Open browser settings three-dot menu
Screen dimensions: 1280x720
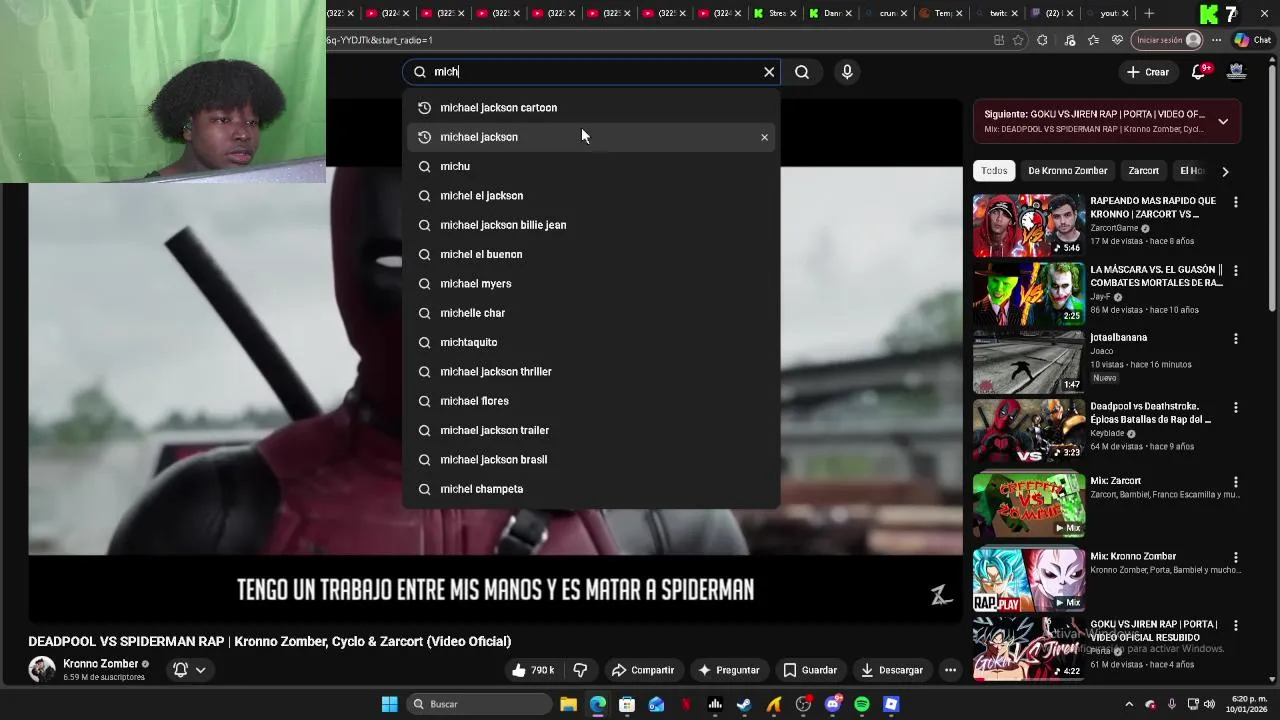[x=1216, y=40]
